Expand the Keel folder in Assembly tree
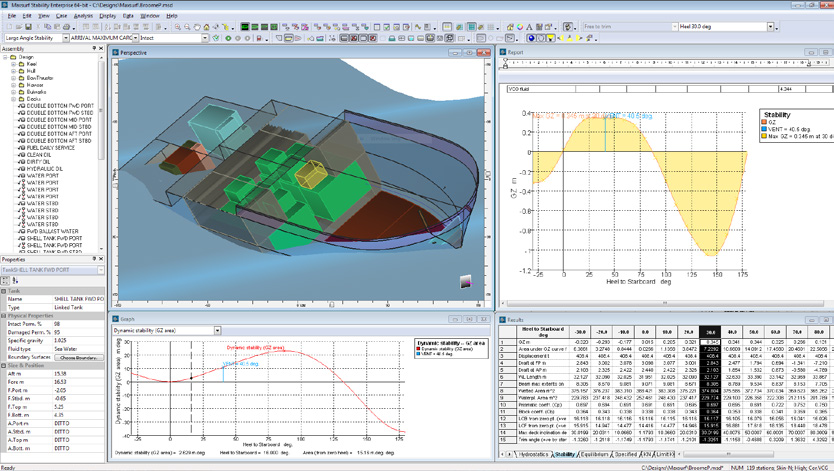The width and height of the screenshot is (834, 471). point(14,64)
